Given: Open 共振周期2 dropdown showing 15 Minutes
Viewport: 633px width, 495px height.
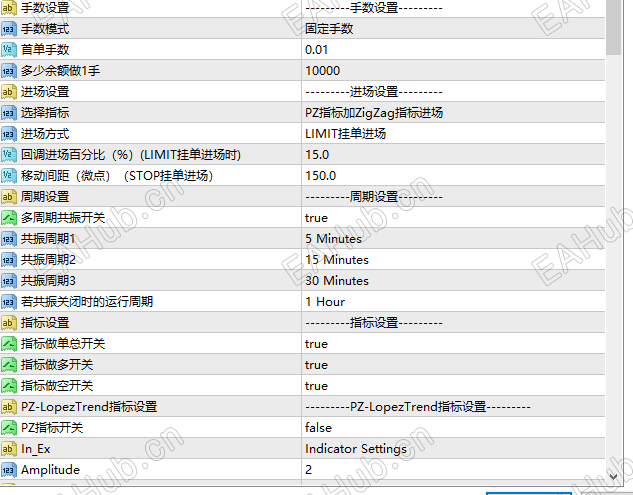Looking at the screenshot, I should (453, 260).
